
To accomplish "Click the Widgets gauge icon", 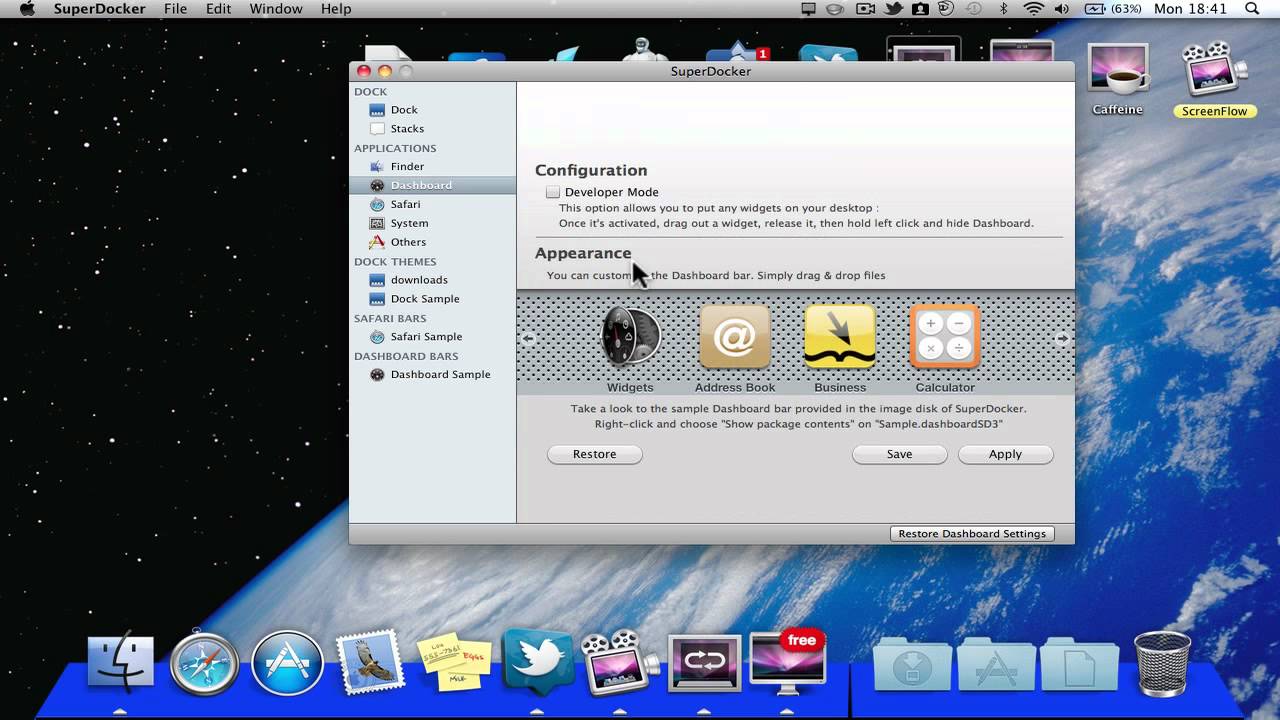I will click(630, 337).
